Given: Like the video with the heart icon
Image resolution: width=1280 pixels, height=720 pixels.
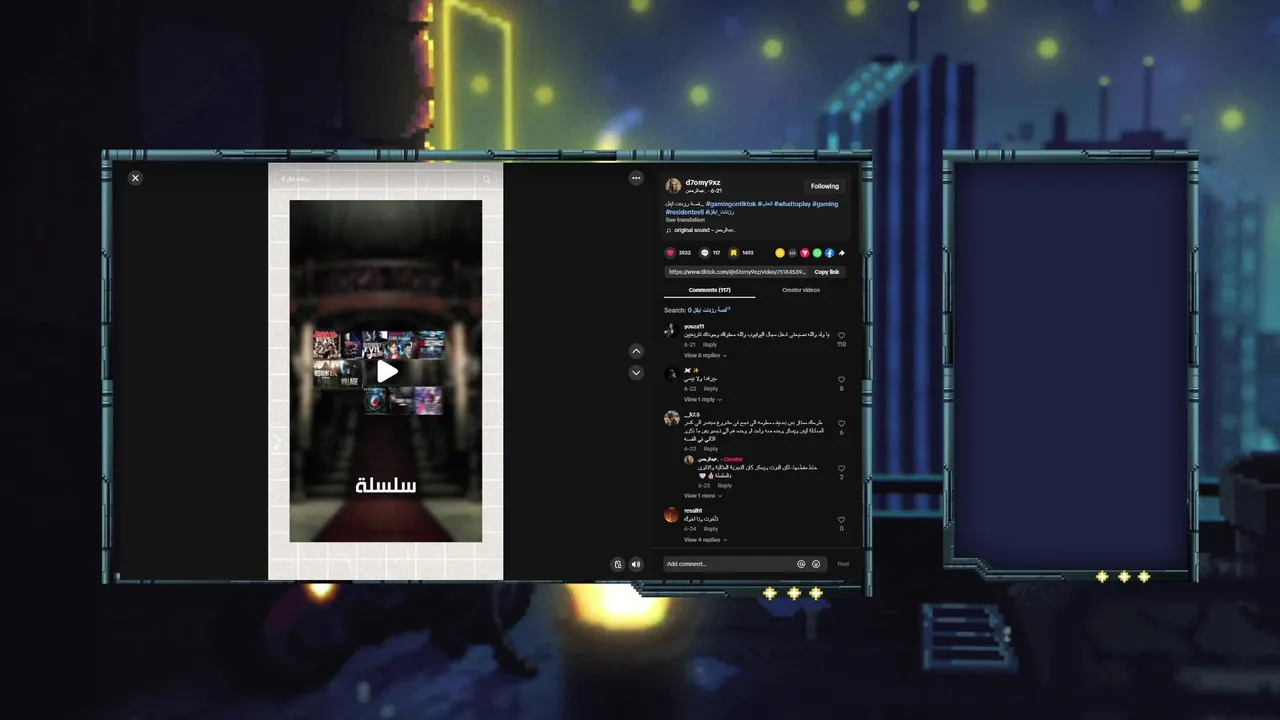Looking at the screenshot, I should point(670,253).
